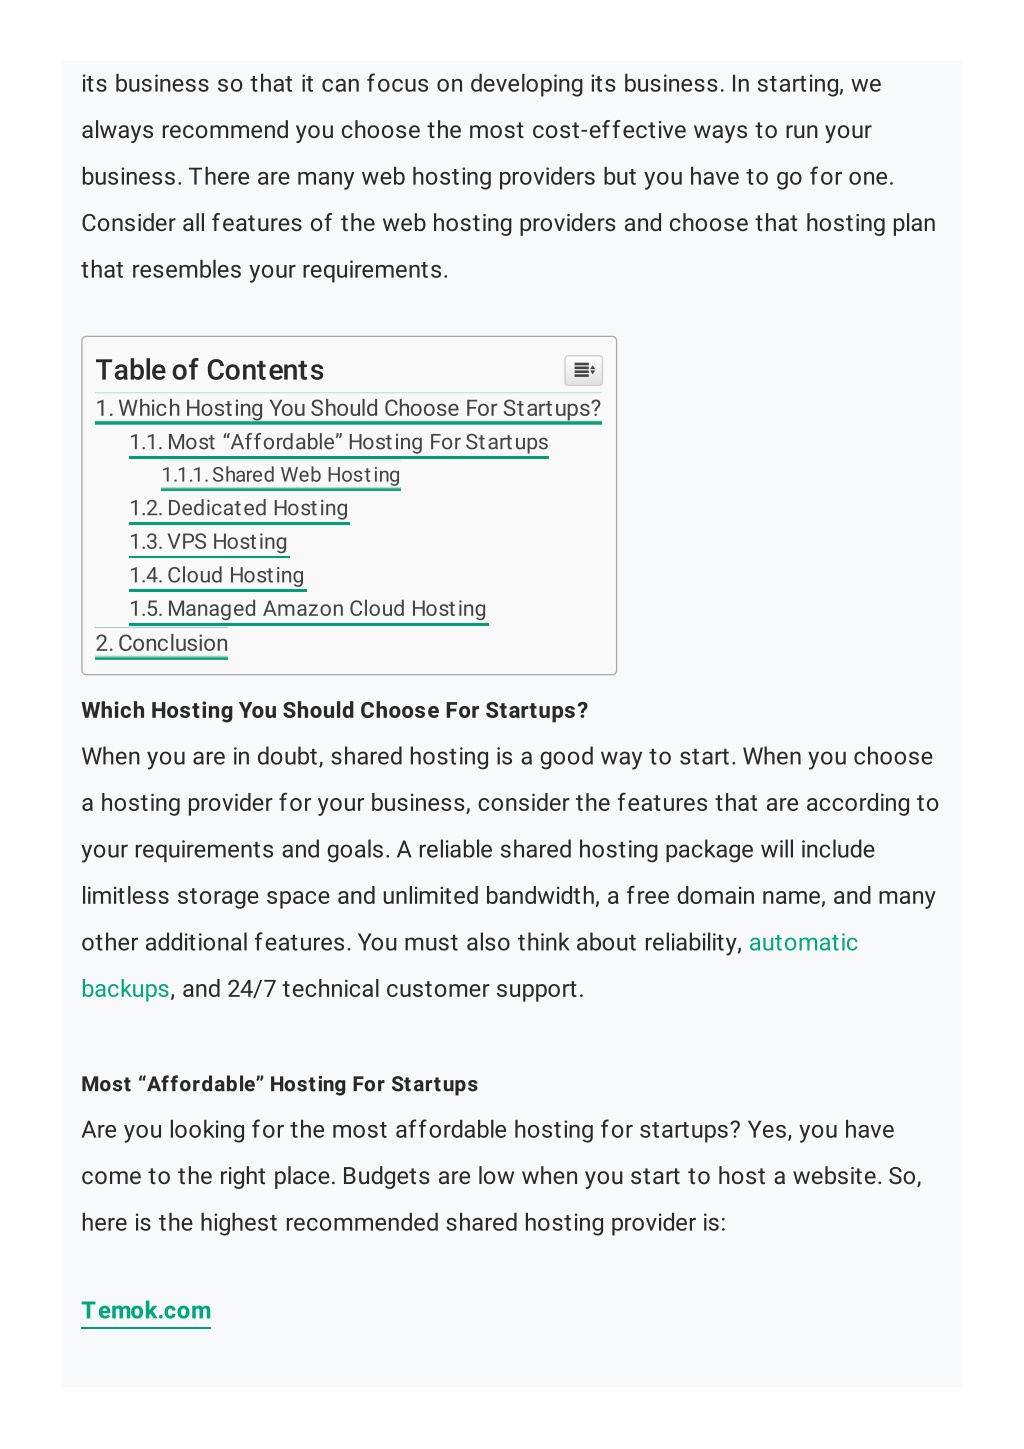
Task: Open the VPS Hosting contents entry
Action: (x=209, y=542)
